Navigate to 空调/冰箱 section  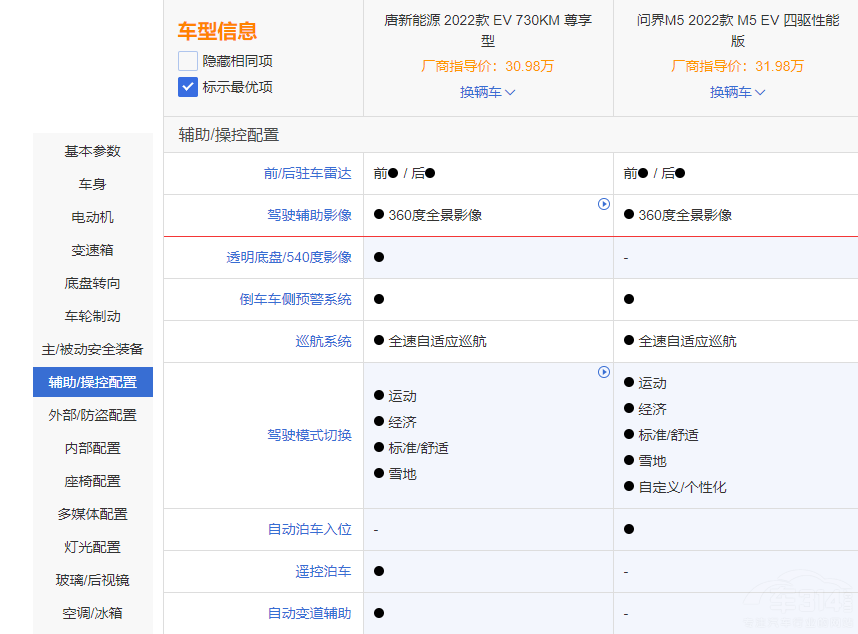pos(93,613)
